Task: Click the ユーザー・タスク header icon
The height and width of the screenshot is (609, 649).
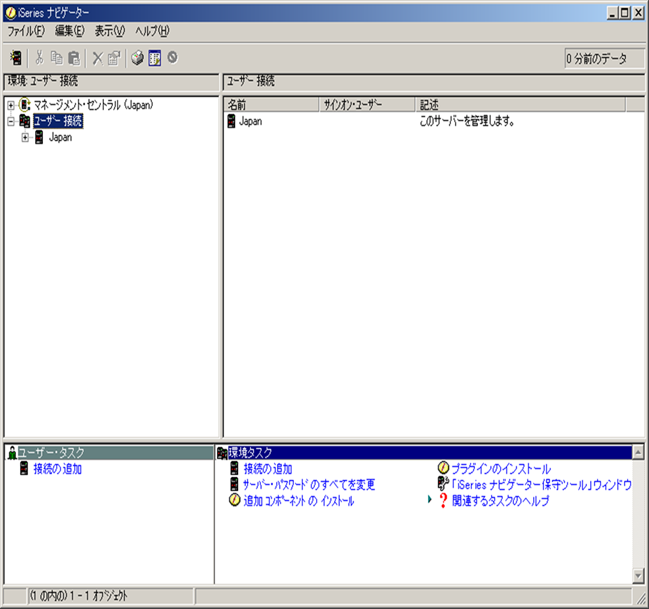Action: [x=12, y=453]
